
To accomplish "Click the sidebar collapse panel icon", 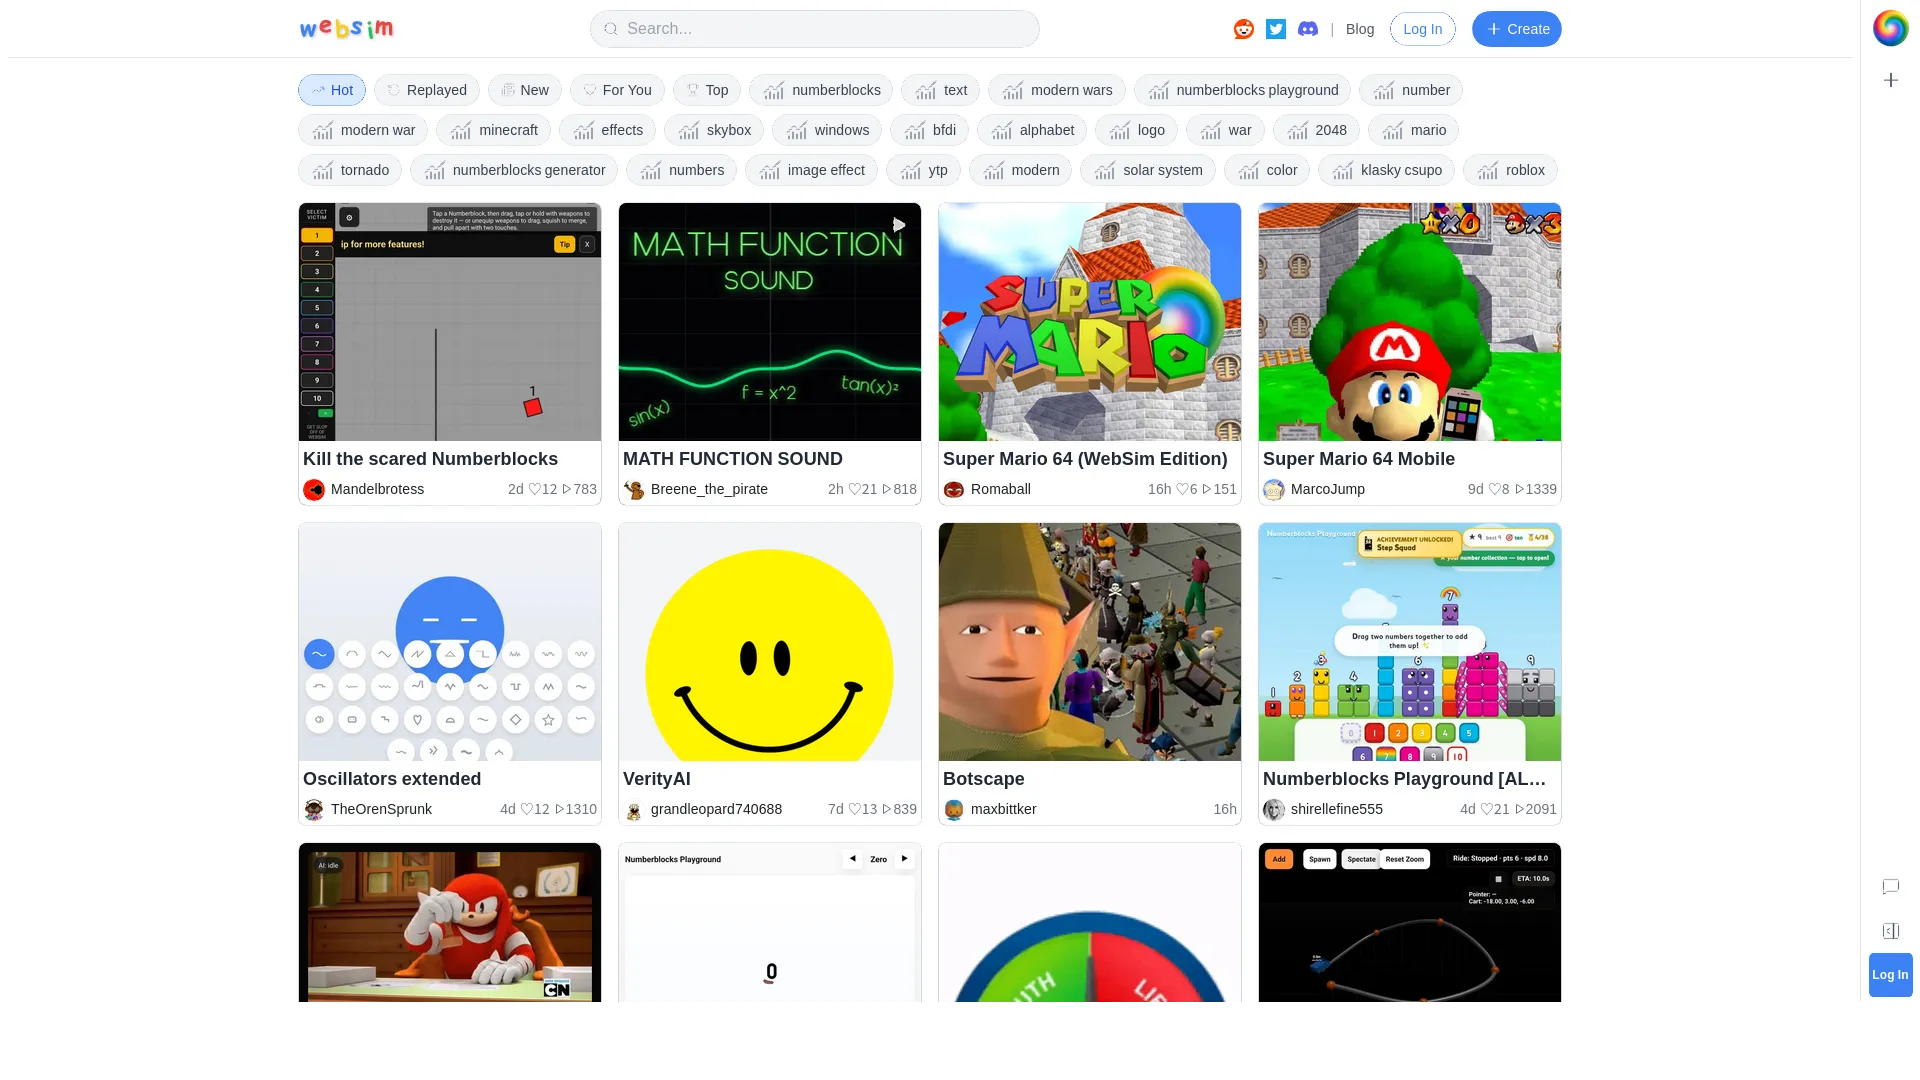I will pos(1890,931).
